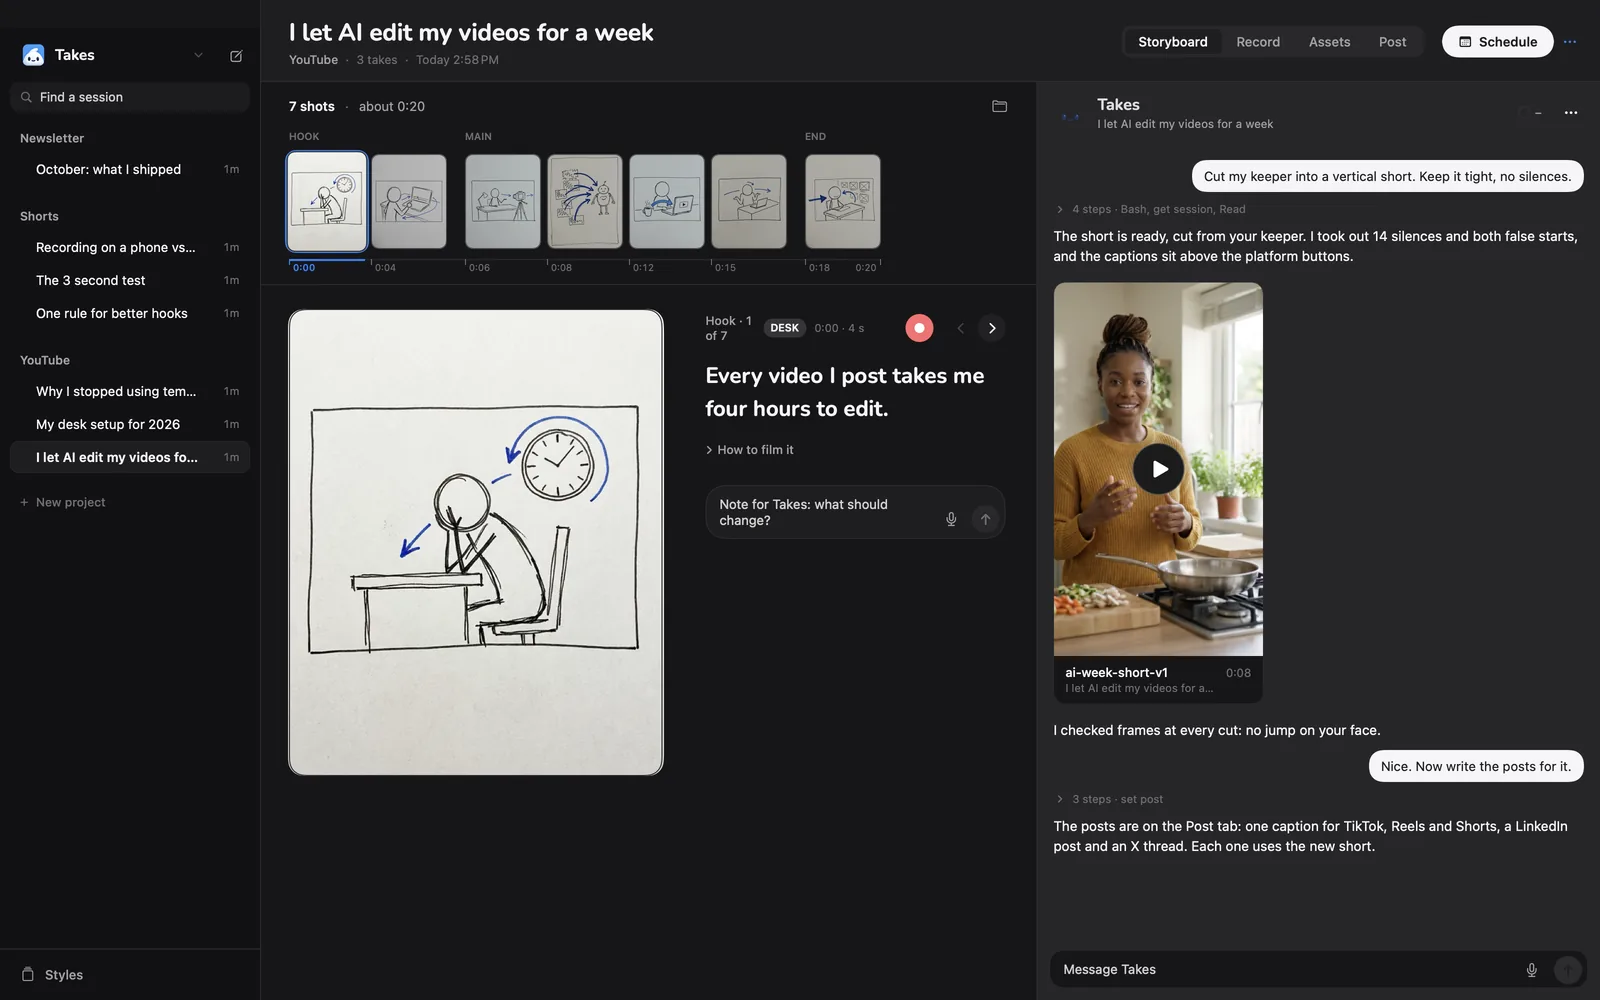Select the shot thumbnail at 0:08
The width and height of the screenshot is (1600, 1000).
[585, 201]
